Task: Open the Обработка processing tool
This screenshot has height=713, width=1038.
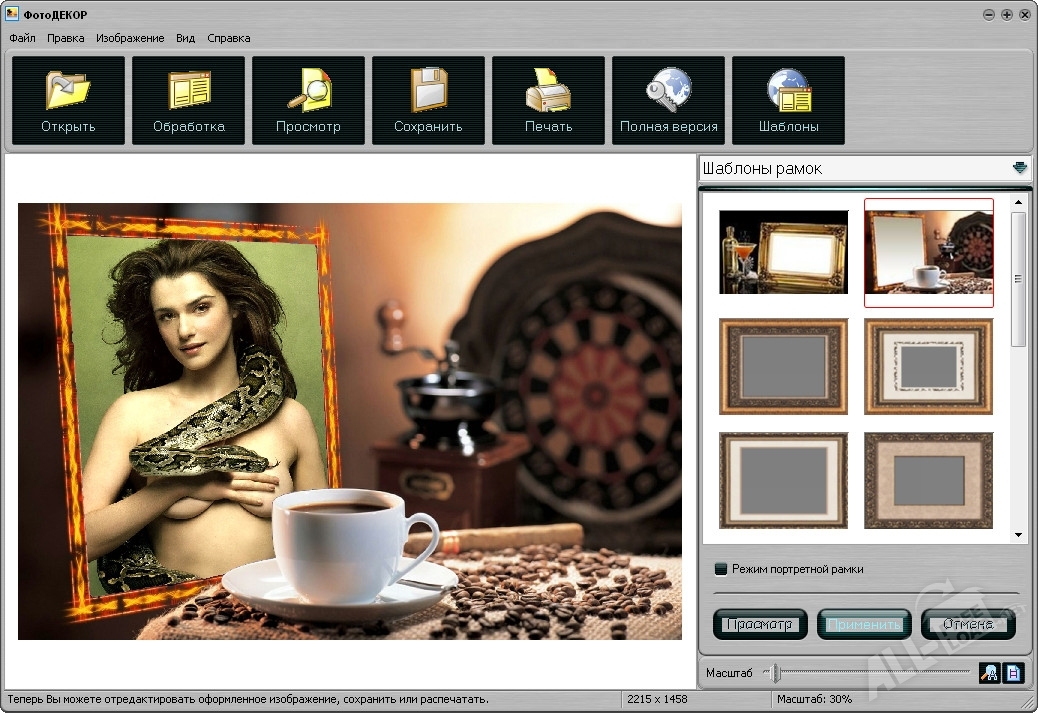Action: coord(188,100)
